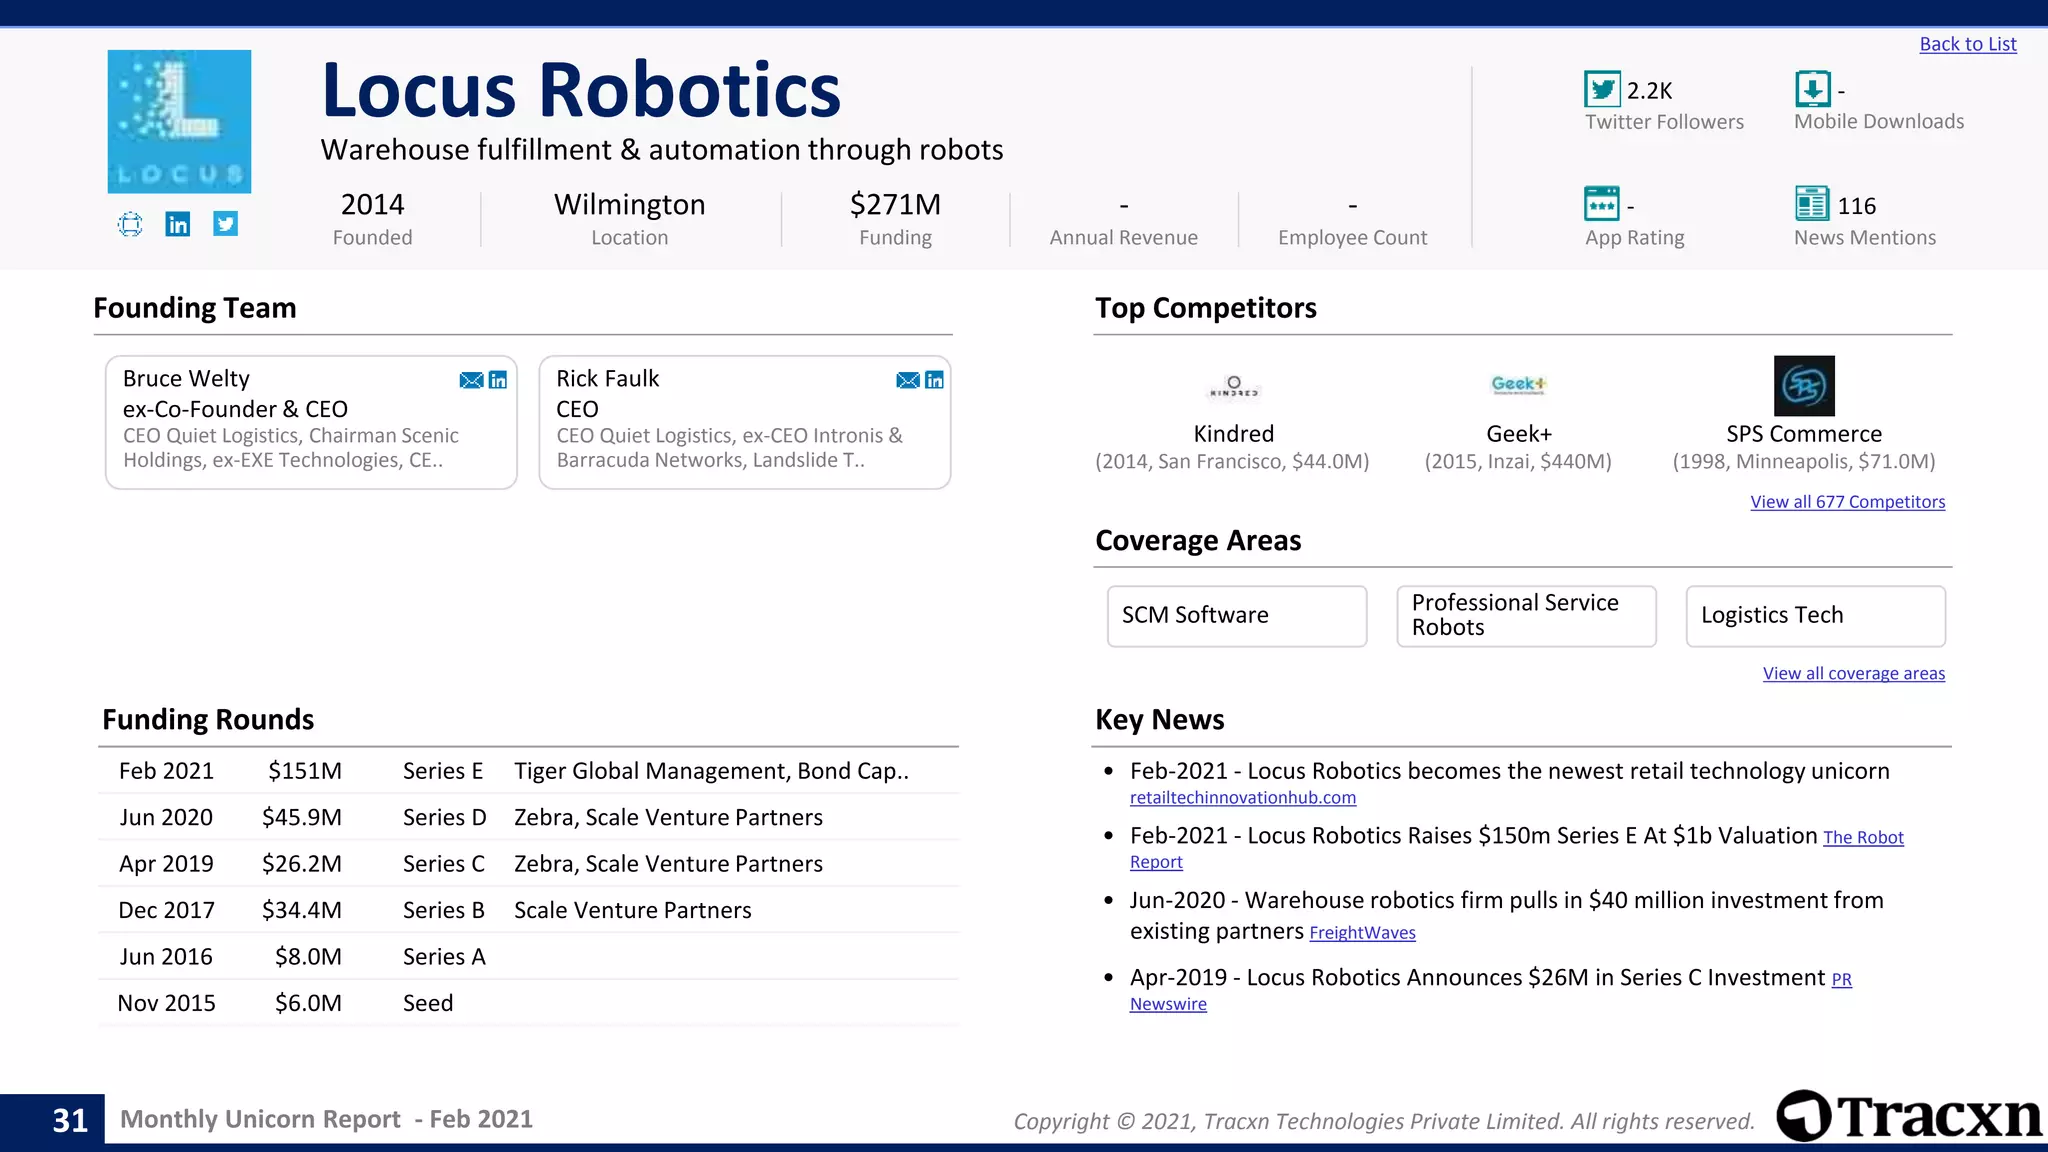Open FreightWaves news source link
This screenshot has width=2048, height=1152.
pyautogui.click(x=1362, y=933)
